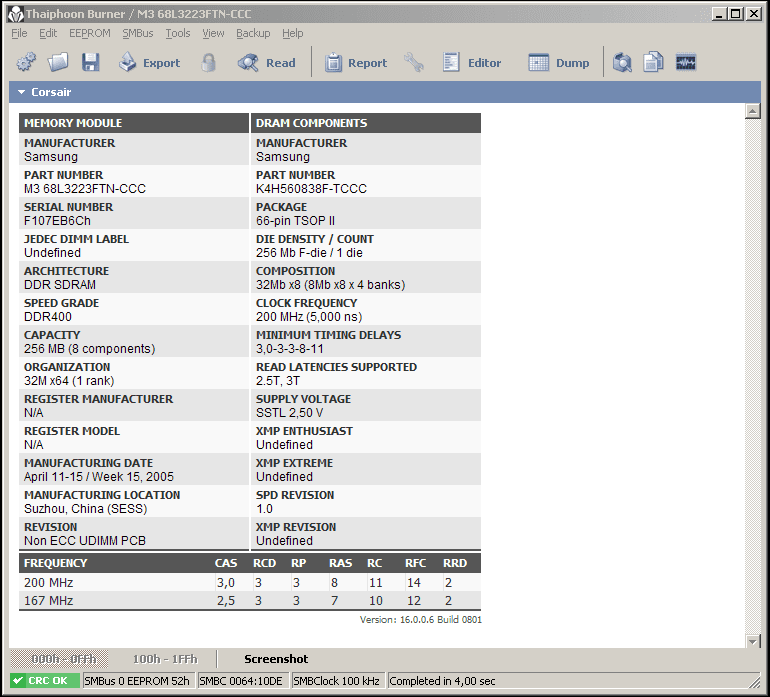This screenshot has height=697, width=770.
Task: Click the clock frequency 200 MHz (5,000 ns)
Action: tap(309, 316)
